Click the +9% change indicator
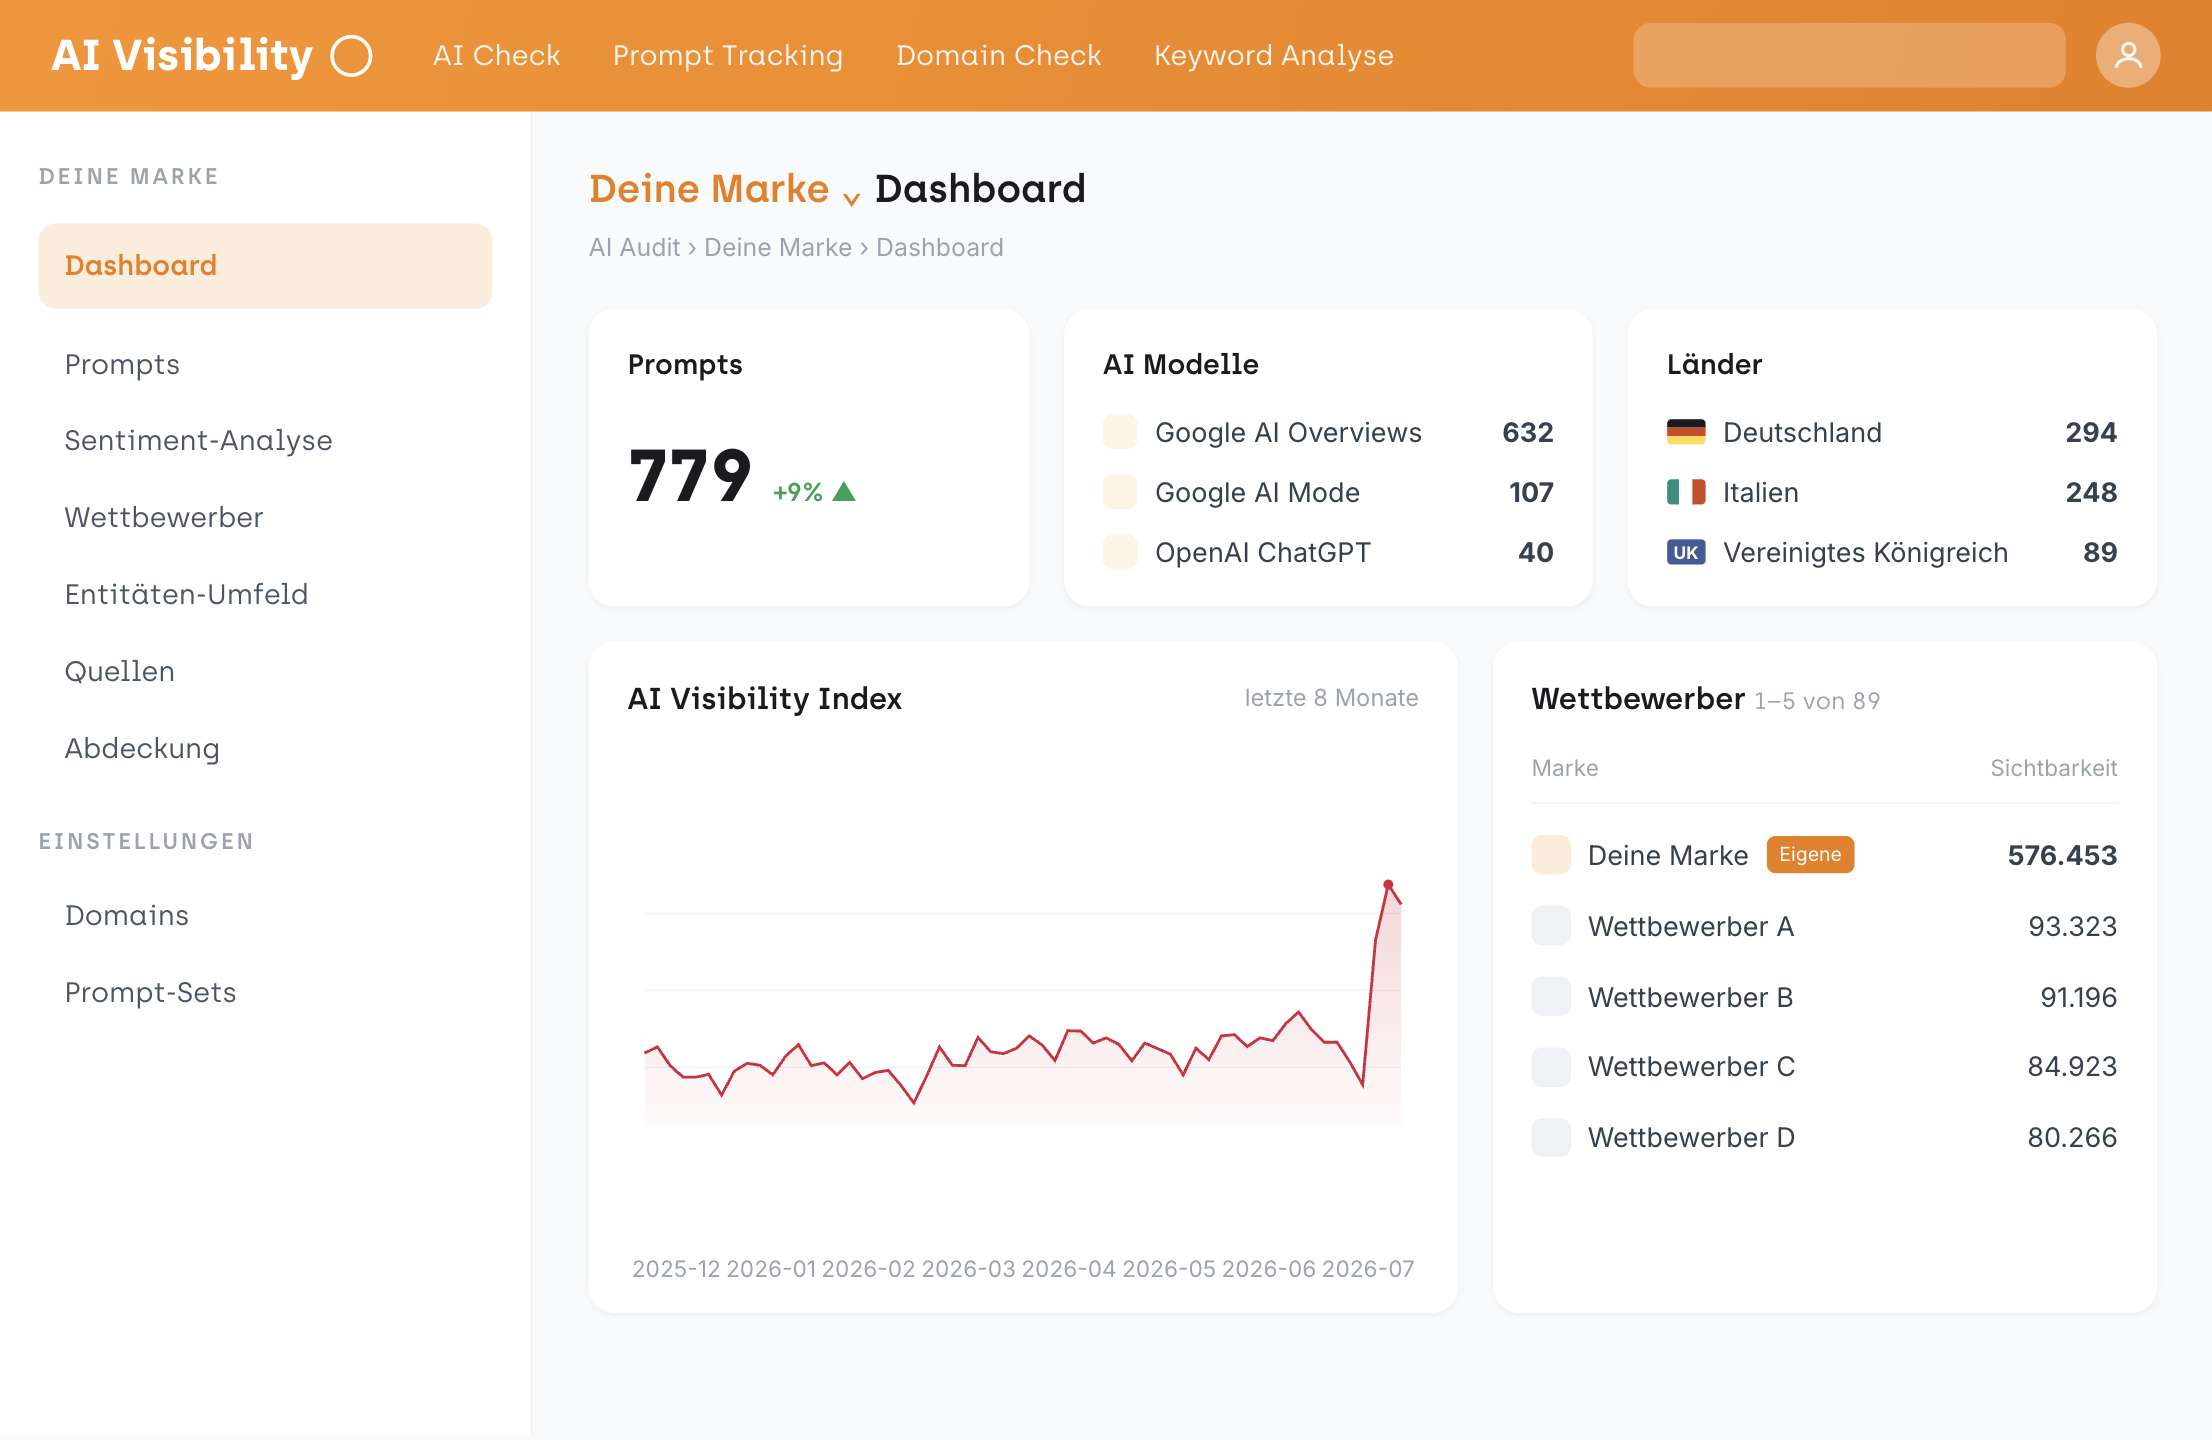Image resolution: width=2212 pixels, height=1440 pixels. 797,492
